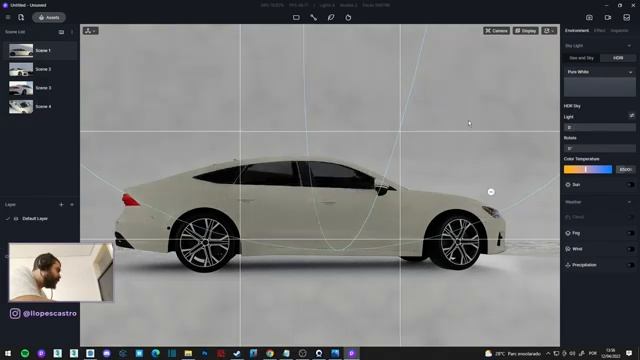The width and height of the screenshot is (640, 360).
Task: Add a new layer with plus icon
Action: 61,204
